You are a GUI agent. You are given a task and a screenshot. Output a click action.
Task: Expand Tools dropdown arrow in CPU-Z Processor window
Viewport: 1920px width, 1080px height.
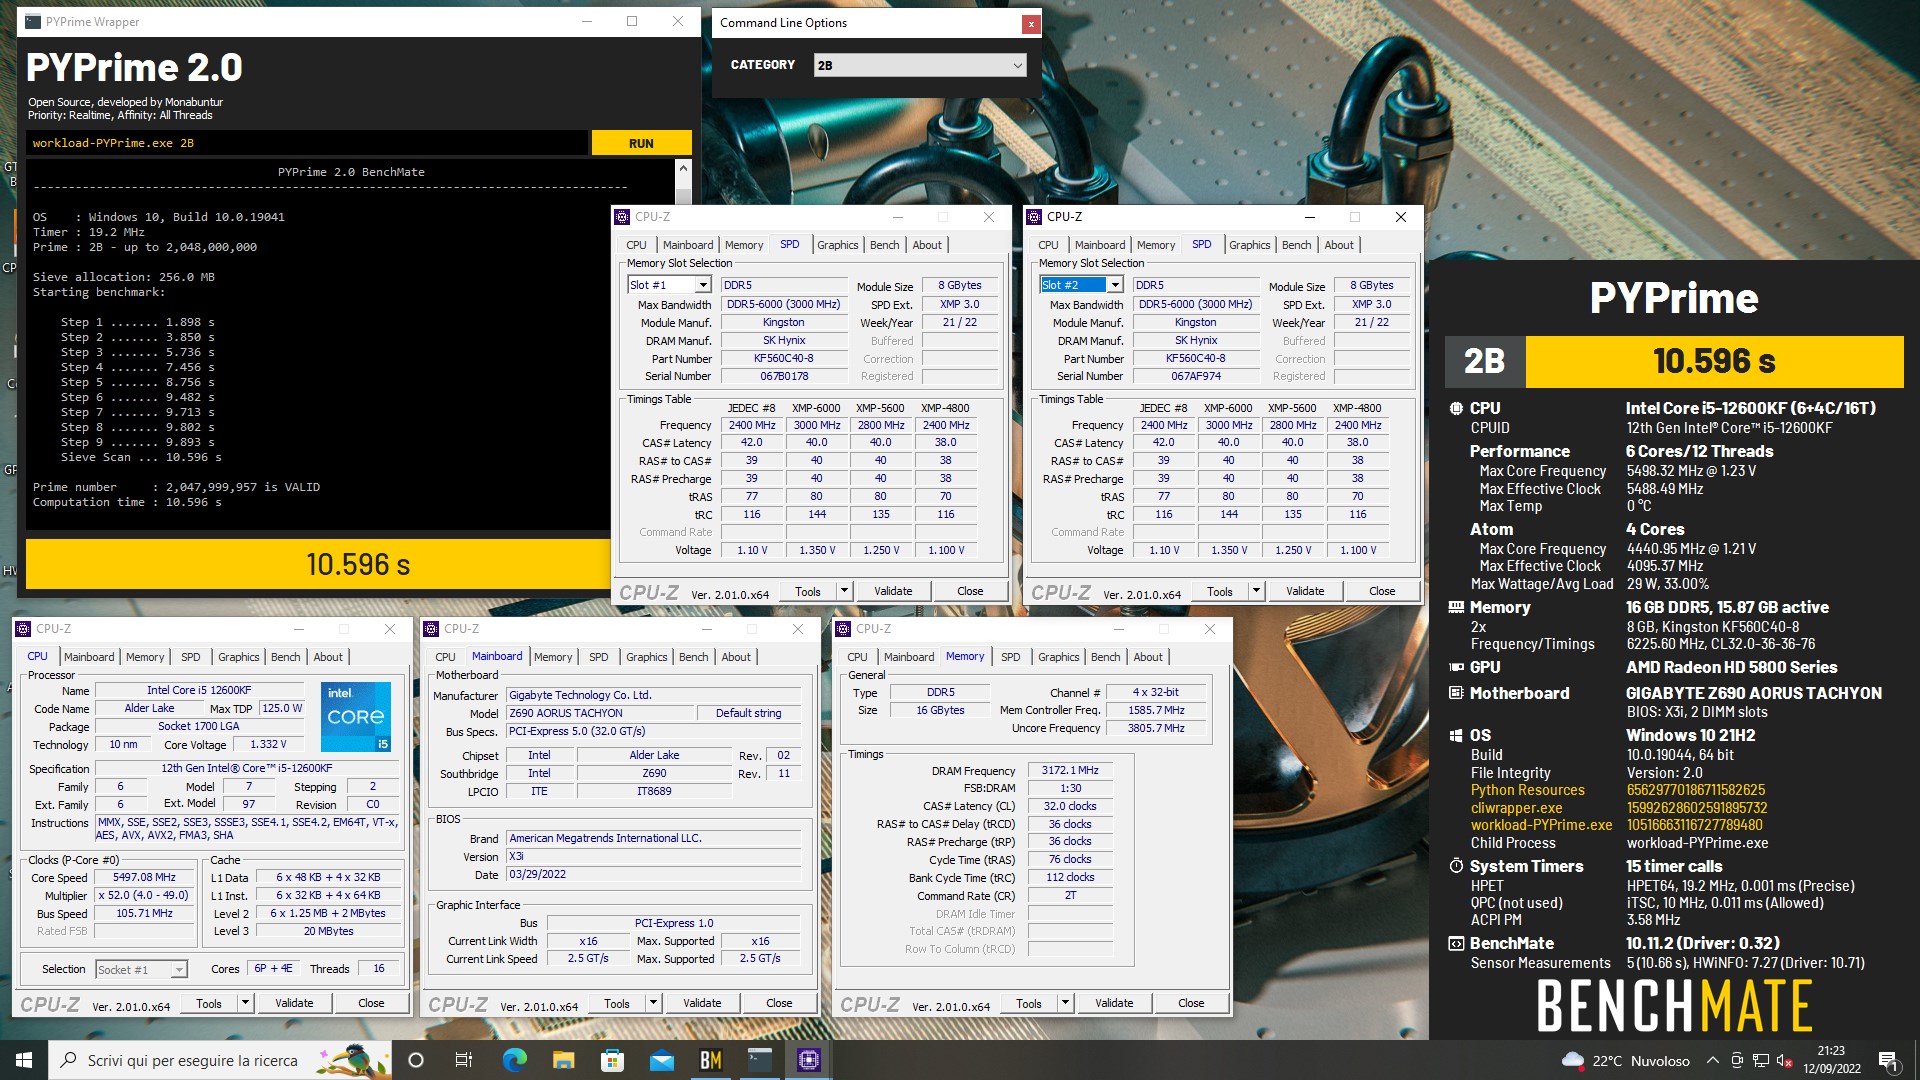245,1003
